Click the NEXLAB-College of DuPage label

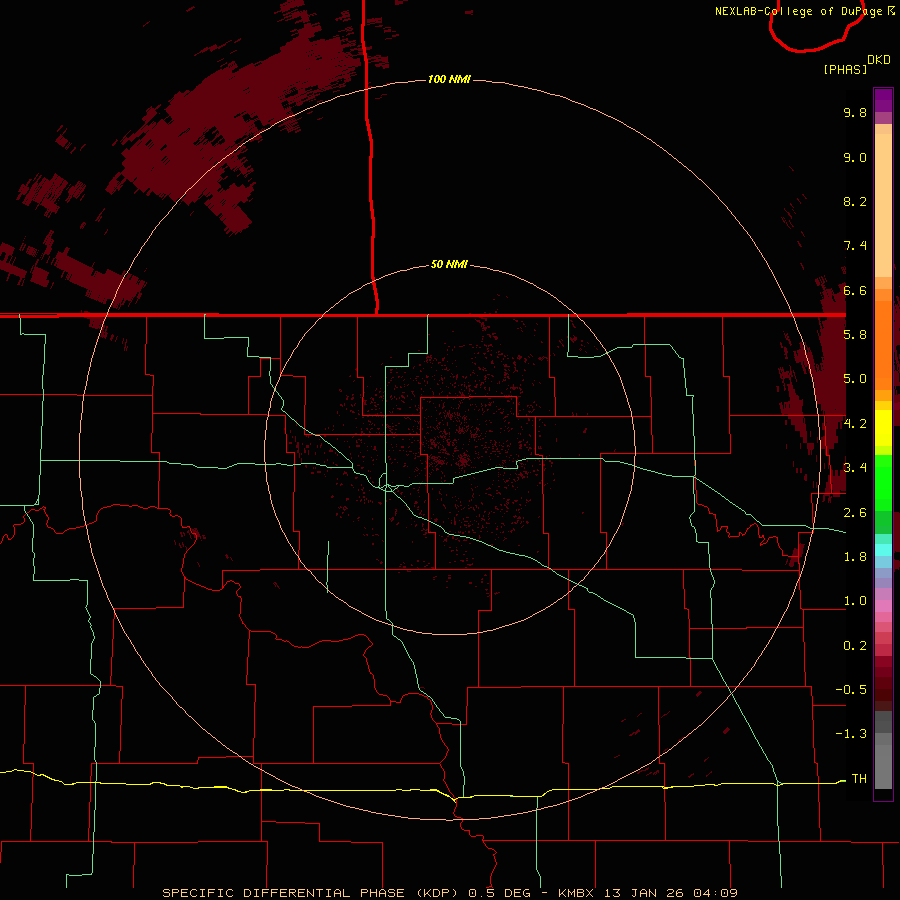click(x=798, y=11)
